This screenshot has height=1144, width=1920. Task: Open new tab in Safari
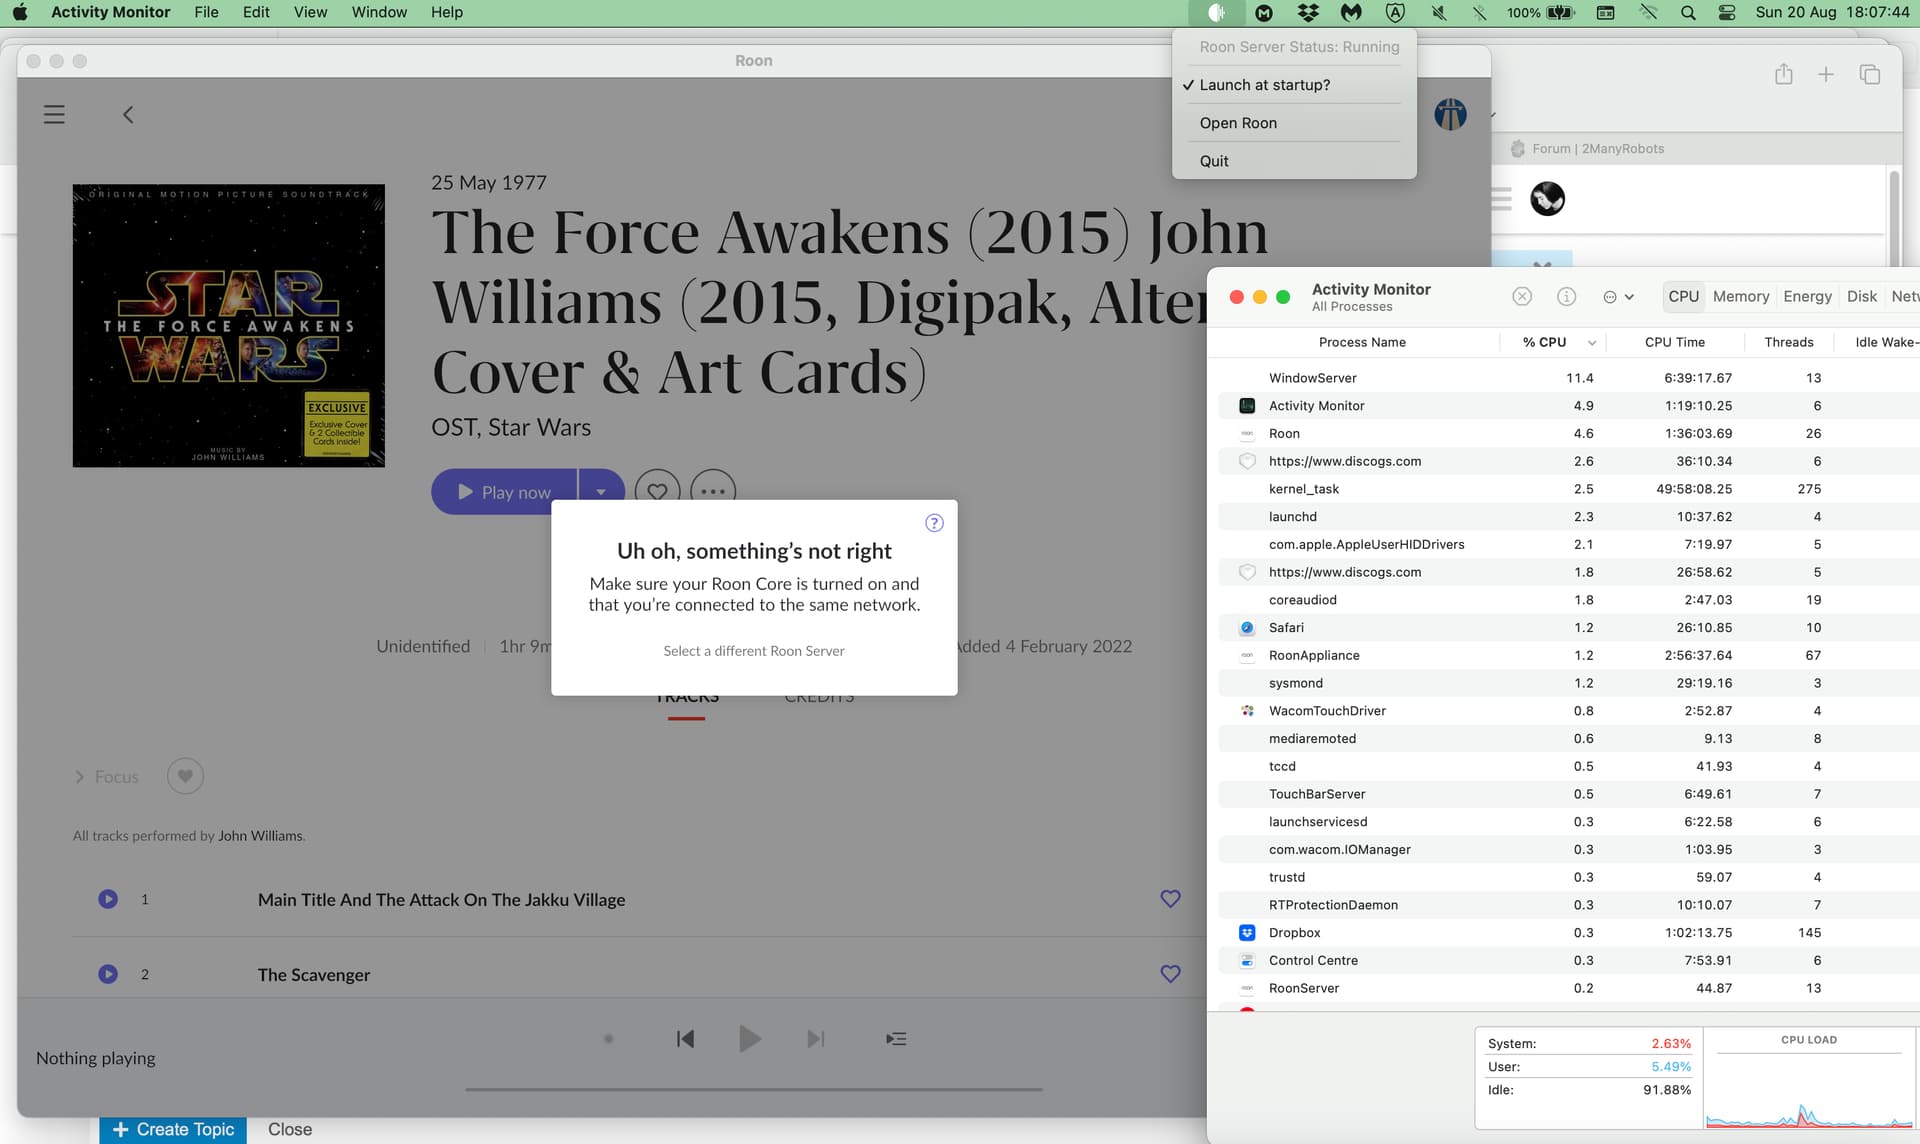pyautogui.click(x=1826, y=74)
